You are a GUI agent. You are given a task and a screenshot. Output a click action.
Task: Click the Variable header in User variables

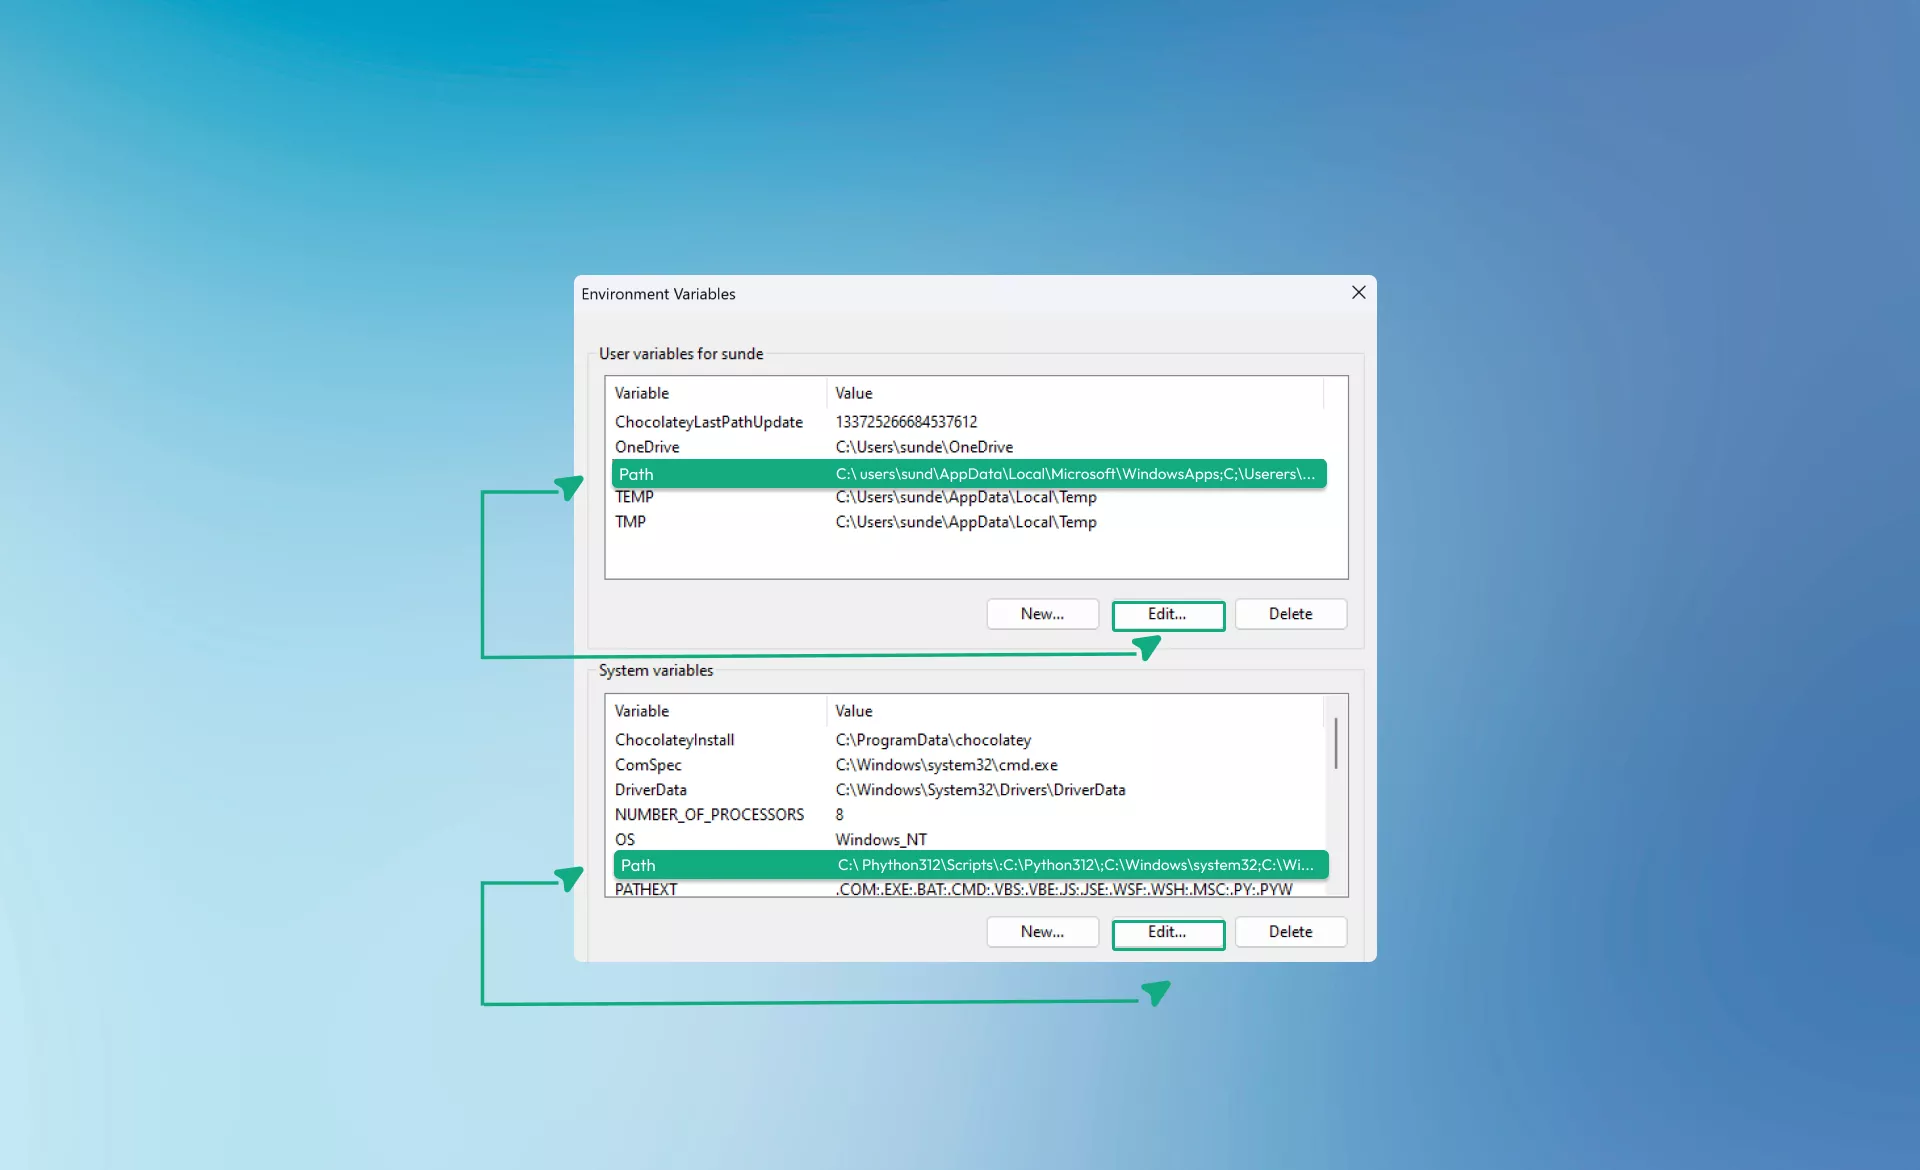(716, 393)
